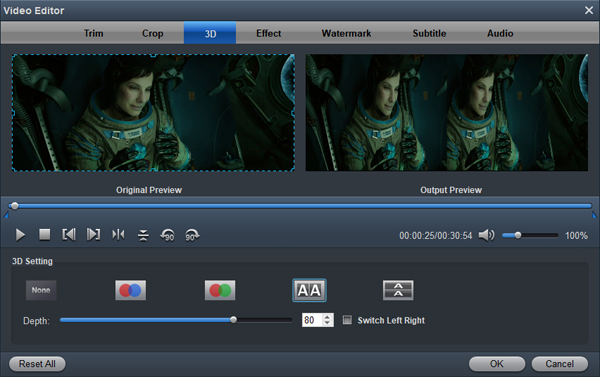The height and width of the screenshot is (377, 600).
Task: Close the Video Editor window
Action: [589, 10]
